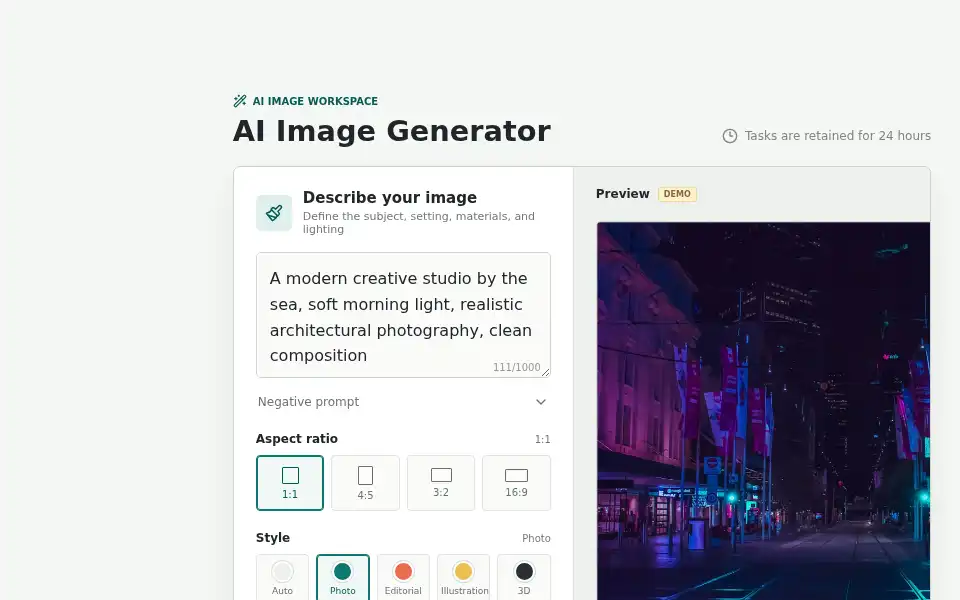Click the "Aspect ratio" section label
This screenshot has height=600, width=960.
click(x=297, y=439)
